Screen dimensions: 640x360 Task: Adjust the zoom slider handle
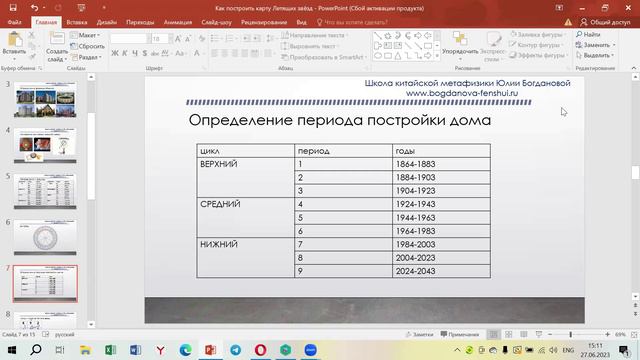click(570, 334)
